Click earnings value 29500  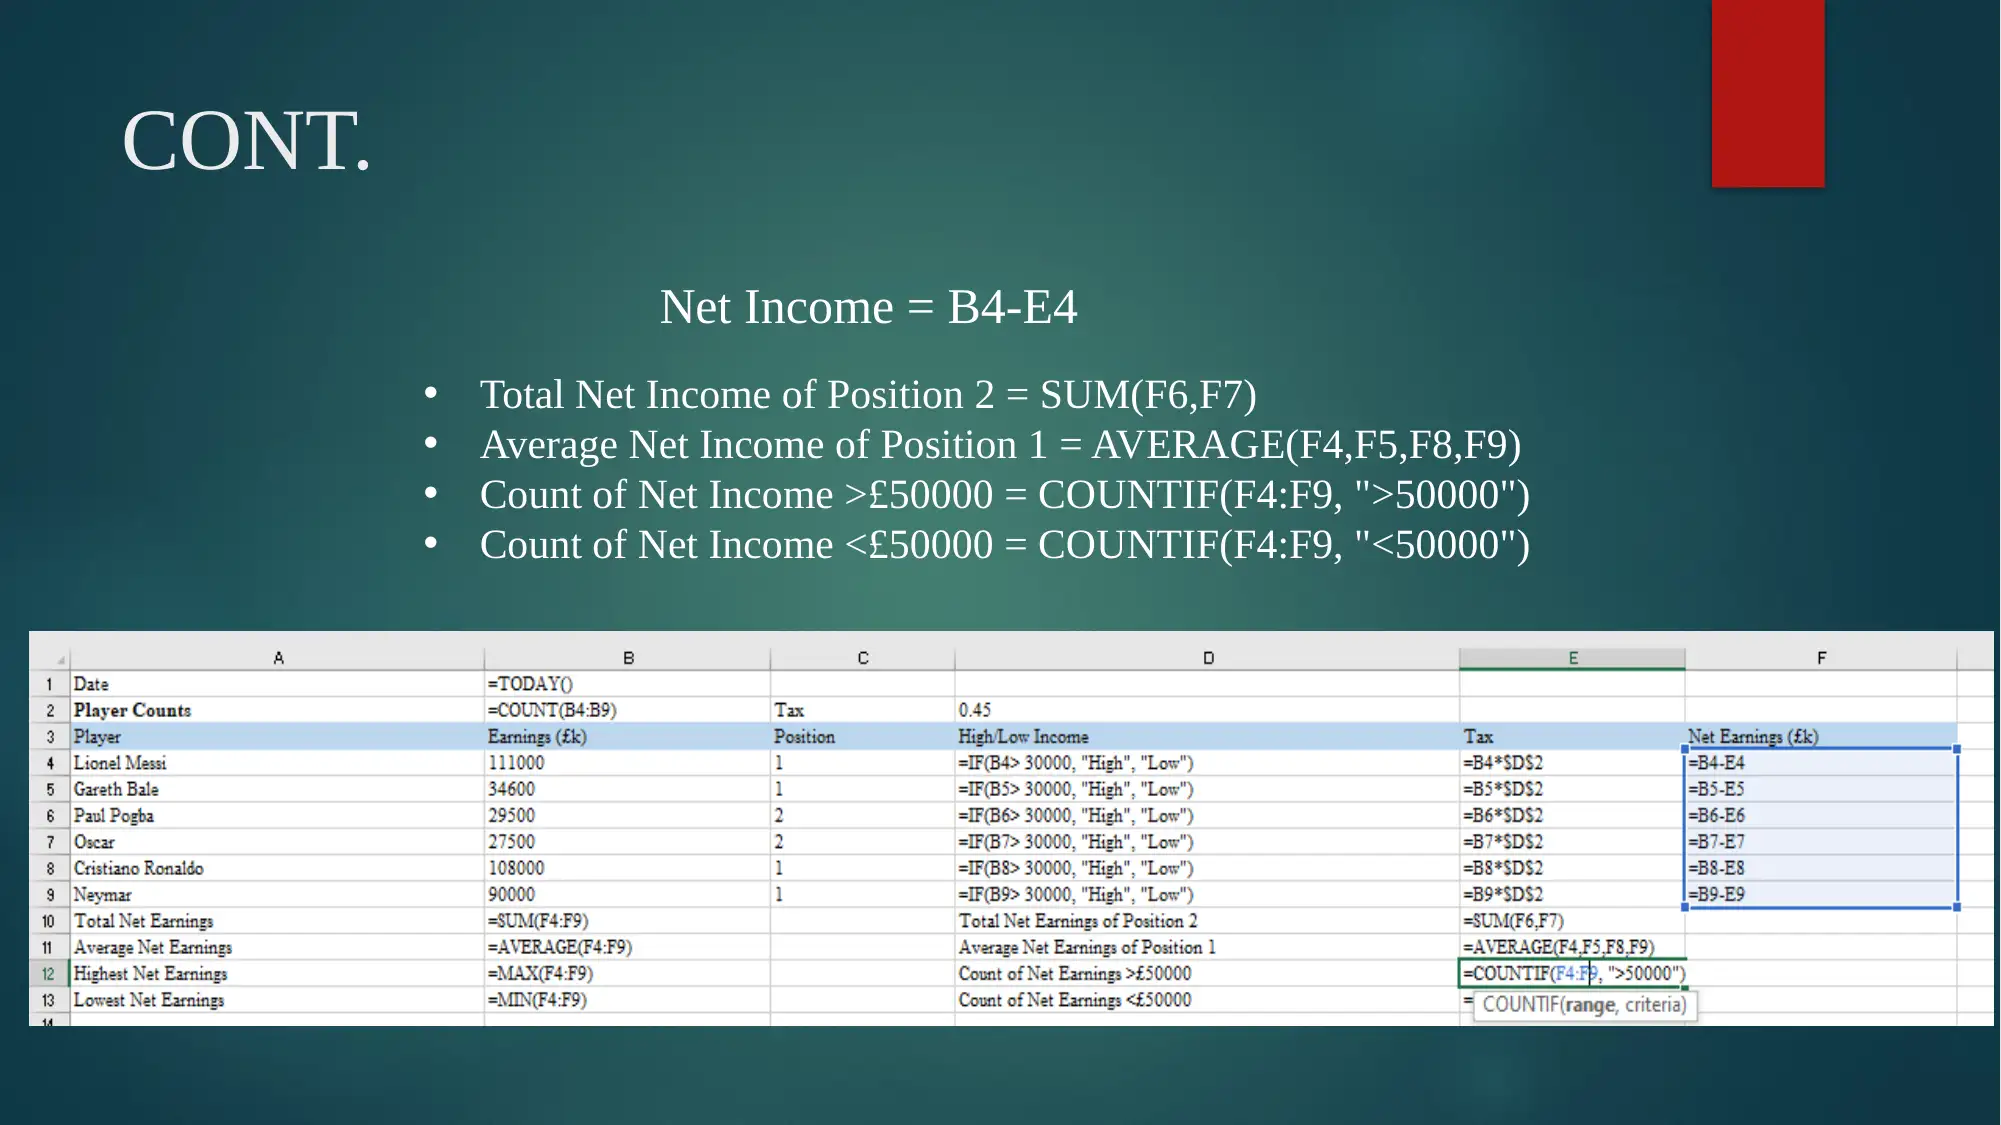click(x=628, y=816)
